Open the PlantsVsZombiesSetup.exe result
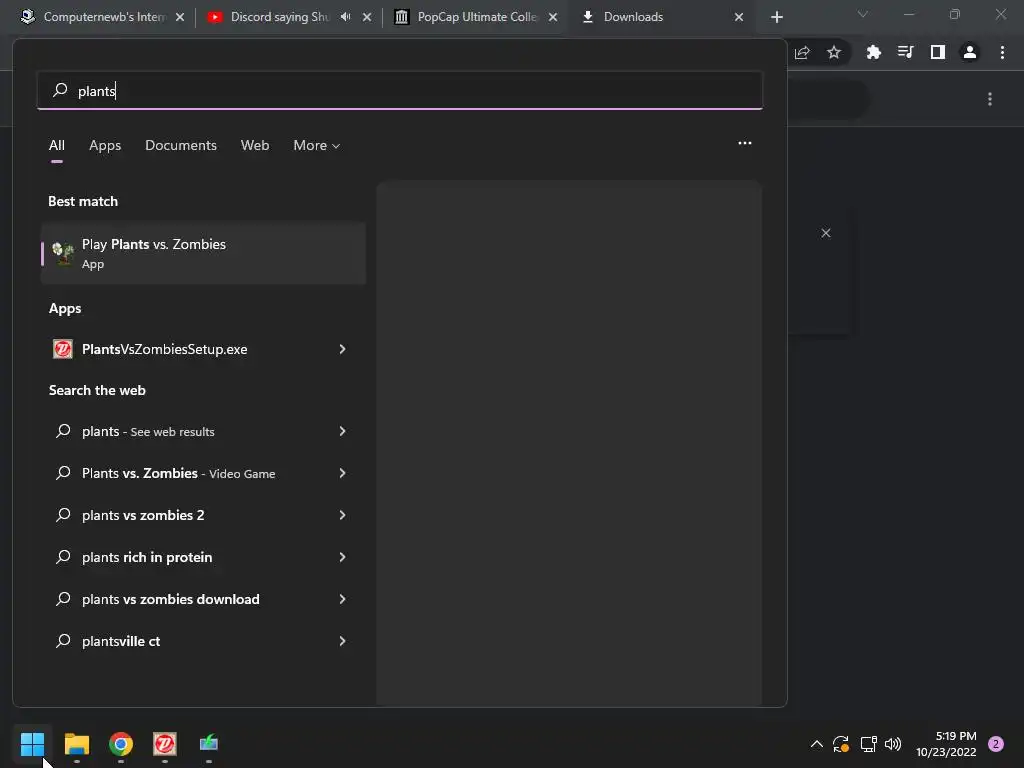 point(203,349)
